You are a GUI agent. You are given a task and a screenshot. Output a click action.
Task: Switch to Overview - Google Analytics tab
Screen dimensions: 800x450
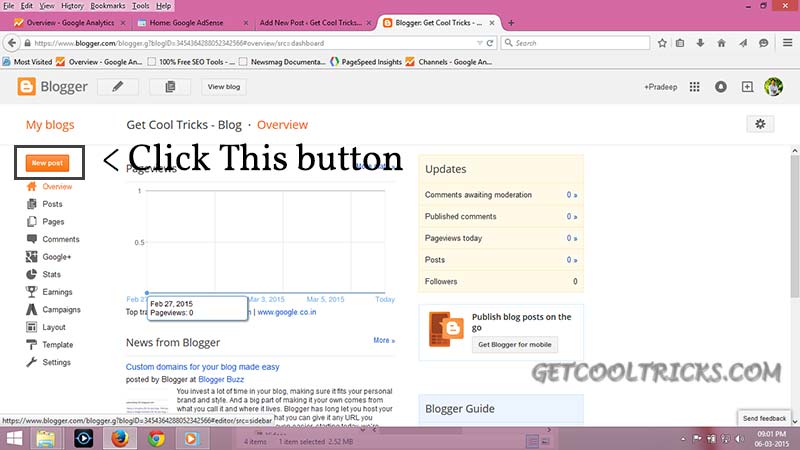pos(70,23)
